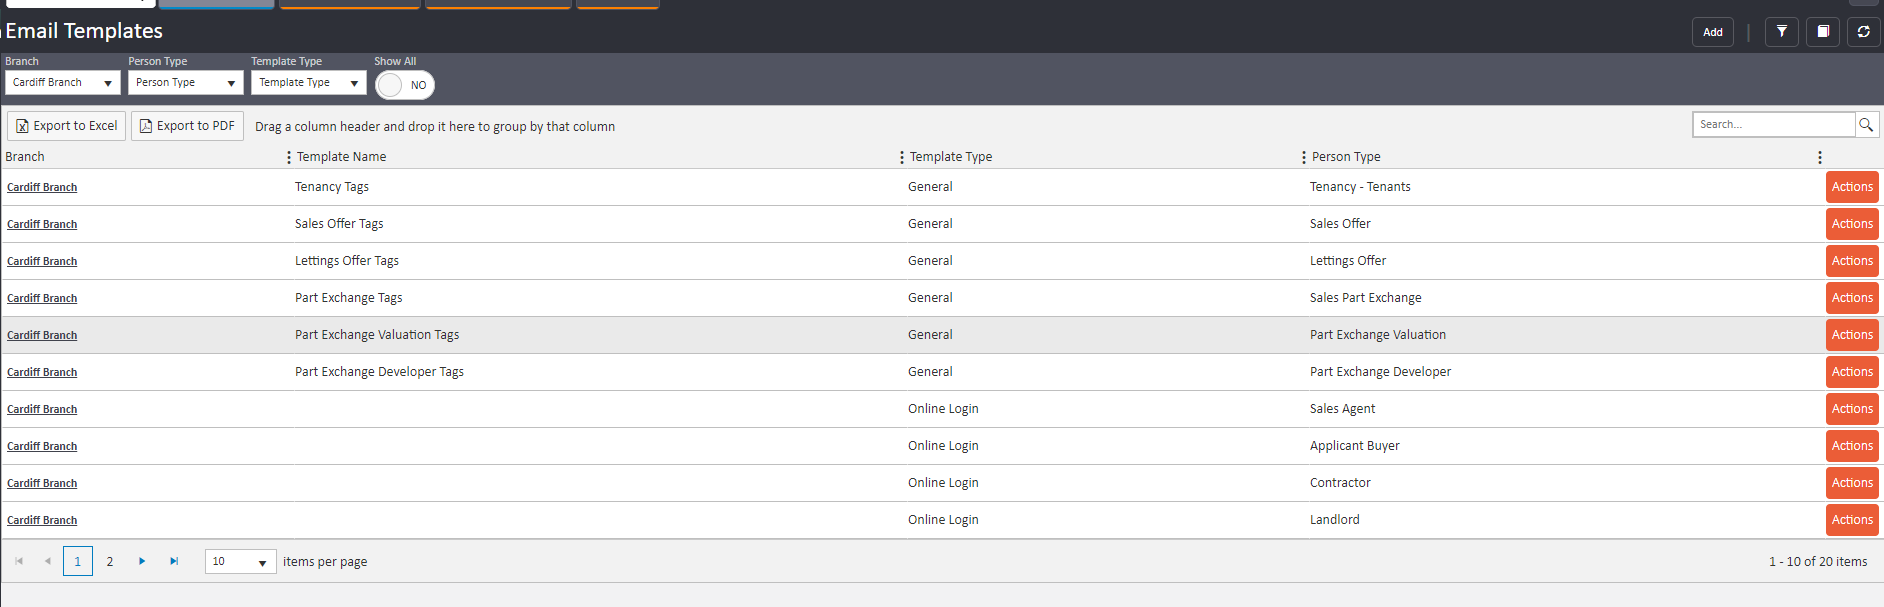The height and width of the screenshot is (607, 1884).
Task: Open the Person Type filter dropdown
Action: point(185,83)
